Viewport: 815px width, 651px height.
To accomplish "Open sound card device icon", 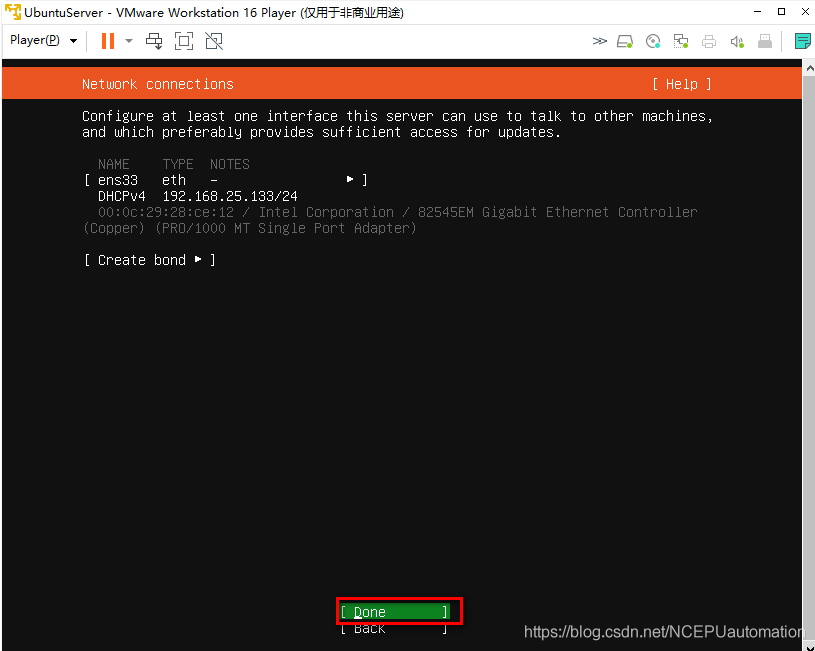I will (737, 41).
